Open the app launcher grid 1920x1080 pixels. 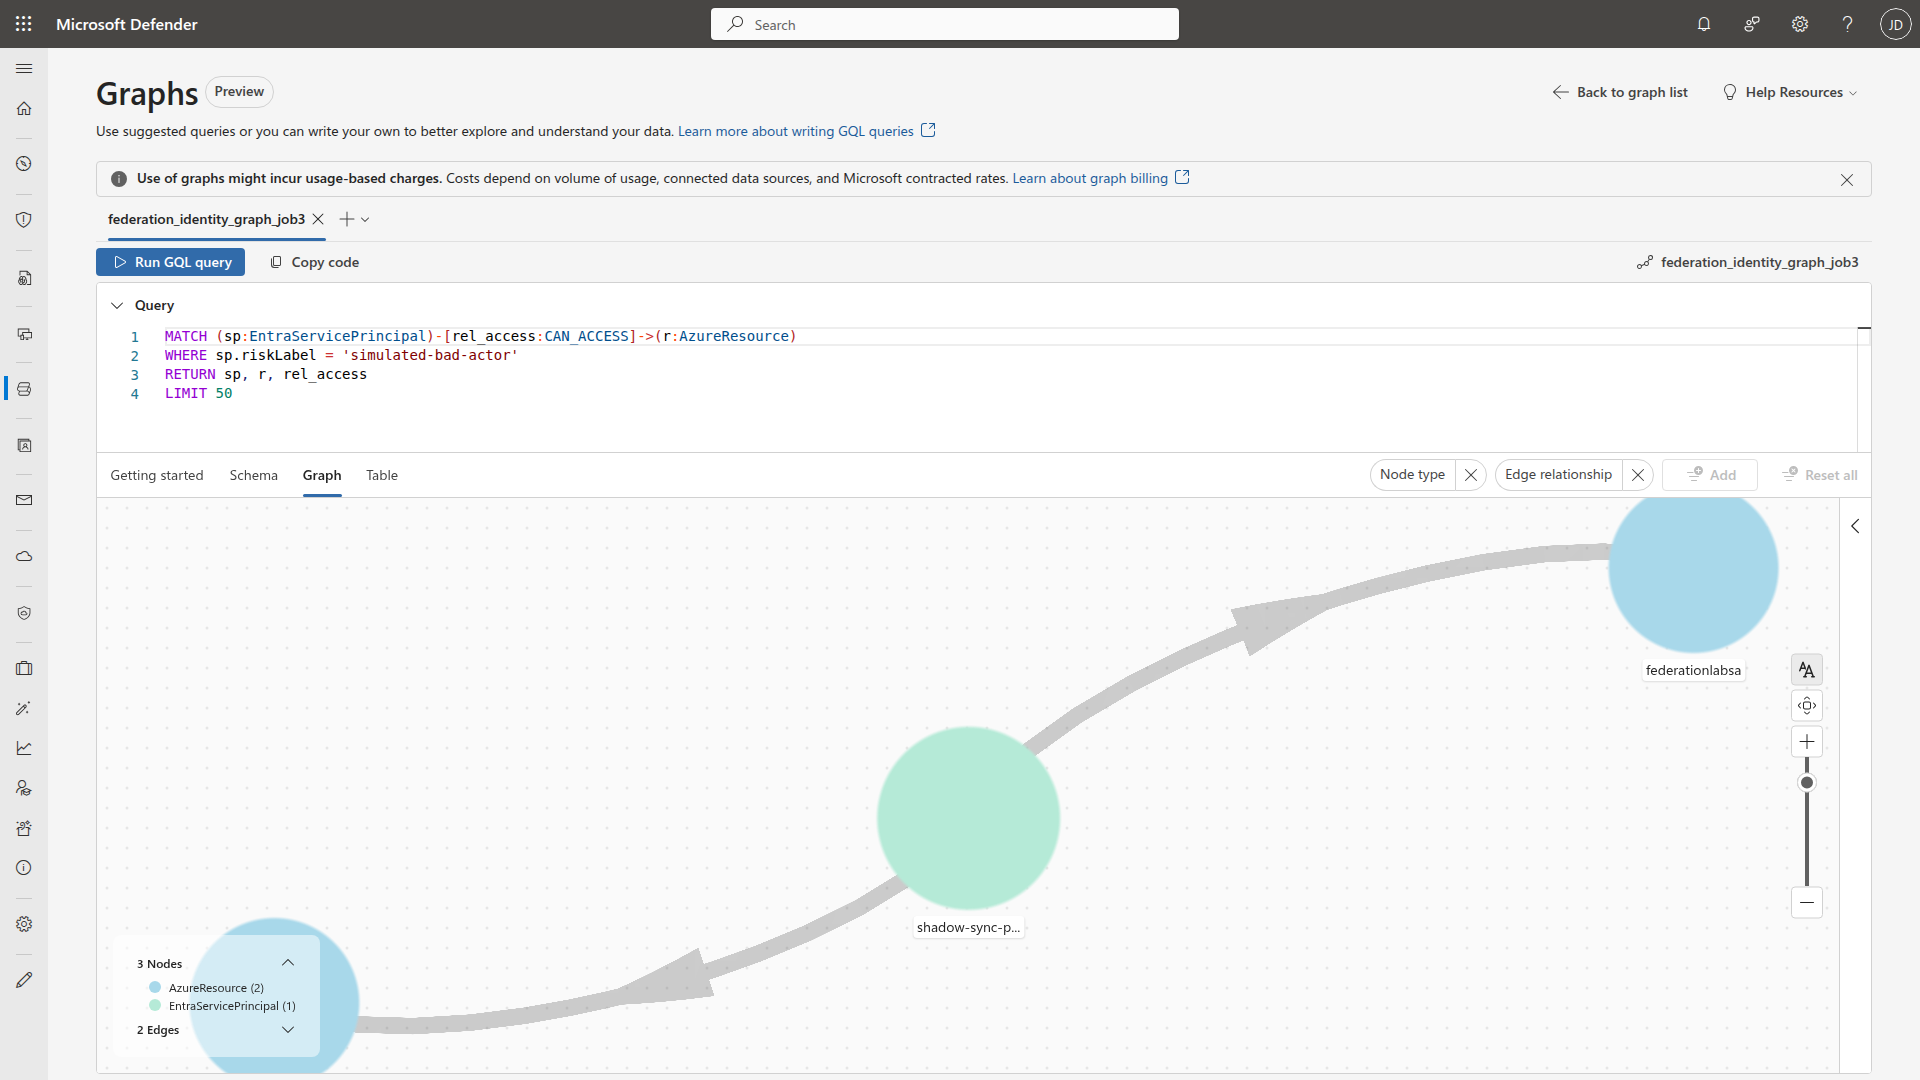click(x=23, y=23)
